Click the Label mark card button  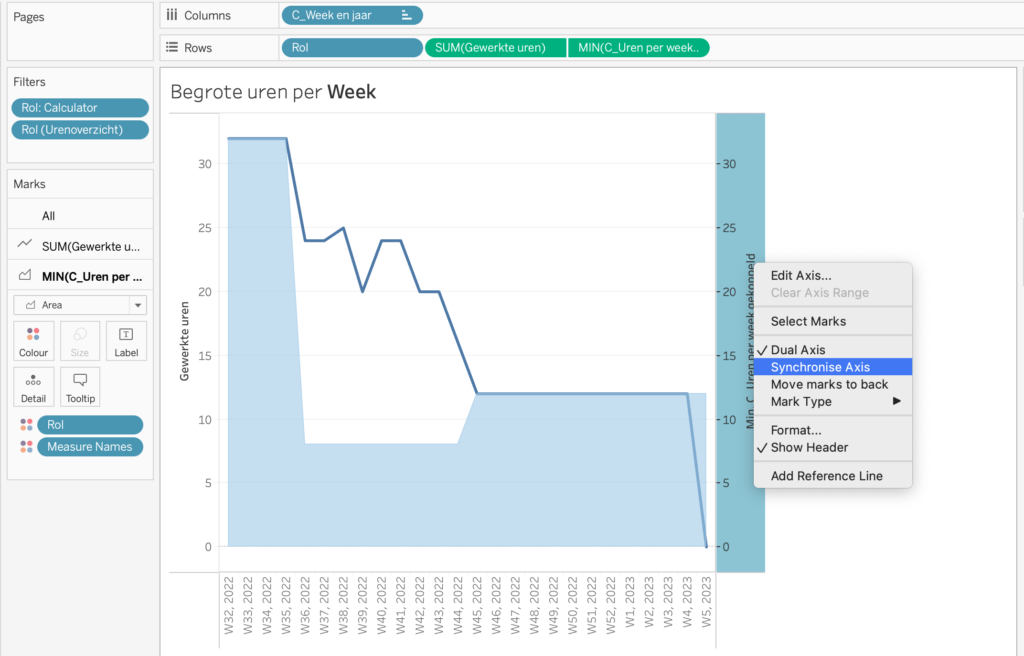(x=126, y=341)
